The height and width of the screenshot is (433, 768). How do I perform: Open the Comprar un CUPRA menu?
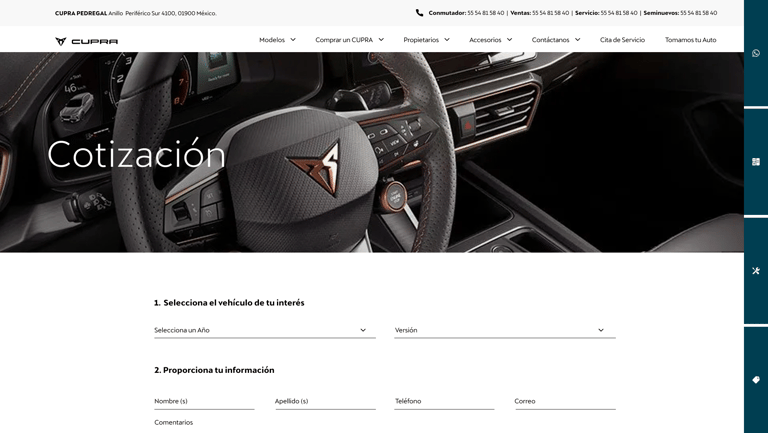(x=349, y=40)
